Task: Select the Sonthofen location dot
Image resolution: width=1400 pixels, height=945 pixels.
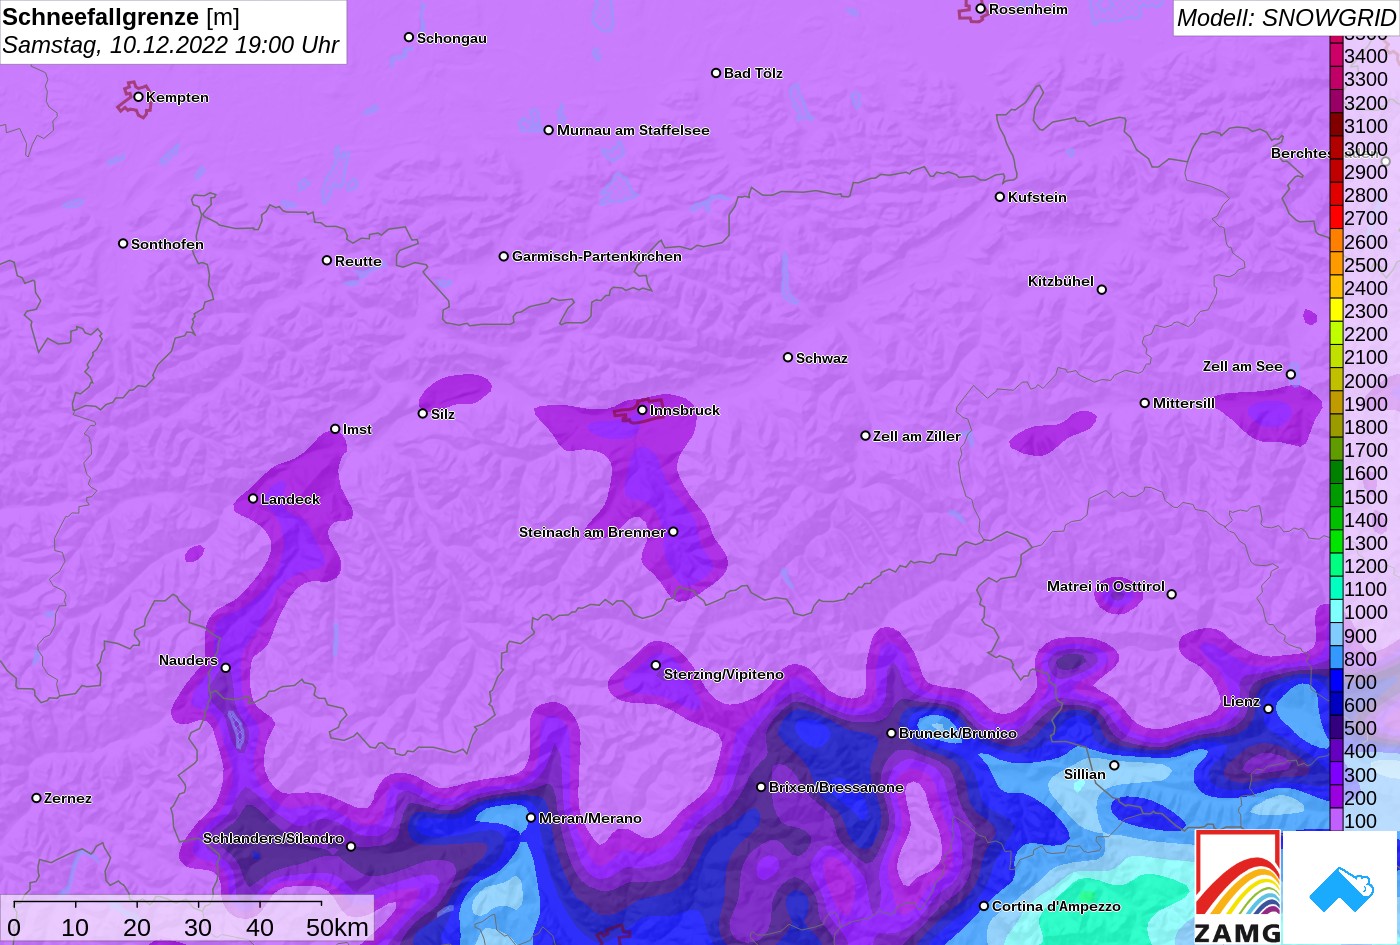Action: coord(123,244)
